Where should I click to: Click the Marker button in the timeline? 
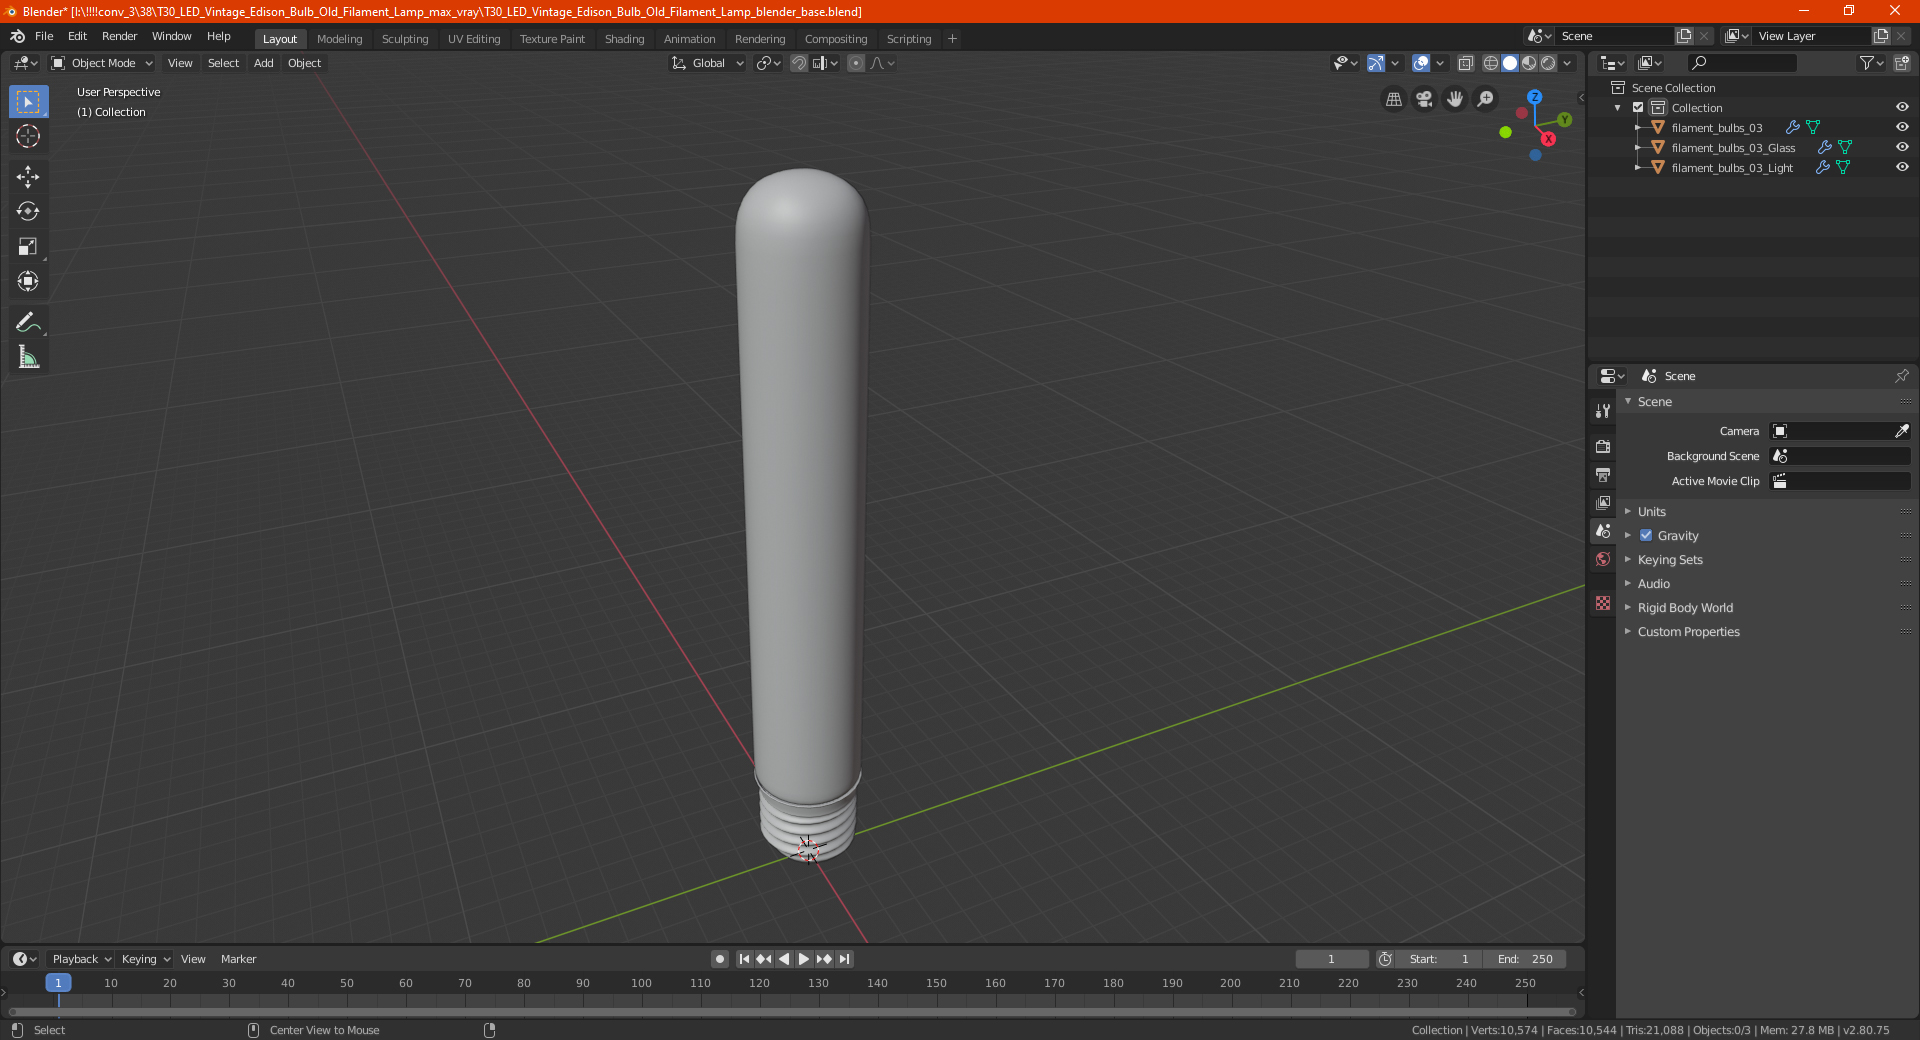click(x=238, y=959)
